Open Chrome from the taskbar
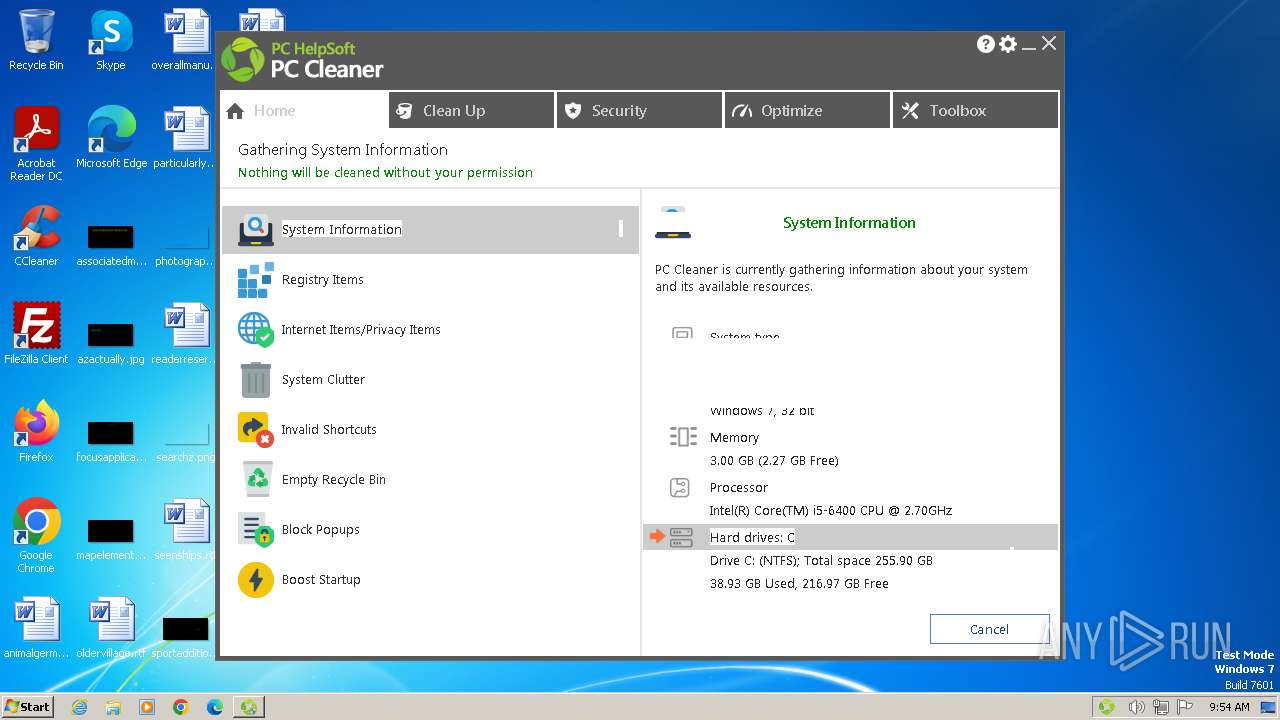Viewport: 1280px width, 720px height. tap(181, 707)
